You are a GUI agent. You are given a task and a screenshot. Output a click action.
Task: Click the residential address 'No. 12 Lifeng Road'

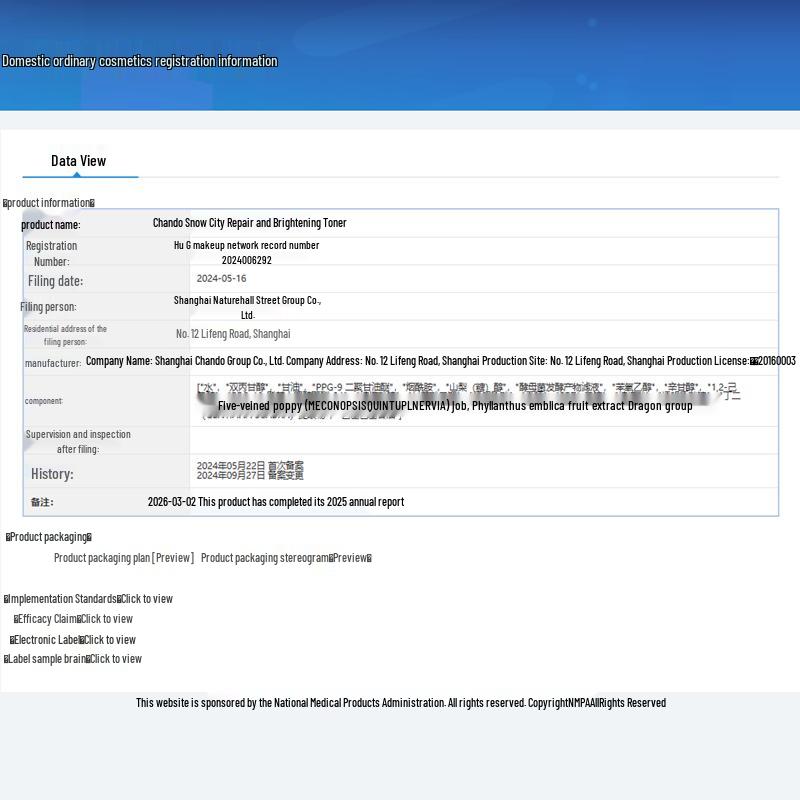click(233, 334)
